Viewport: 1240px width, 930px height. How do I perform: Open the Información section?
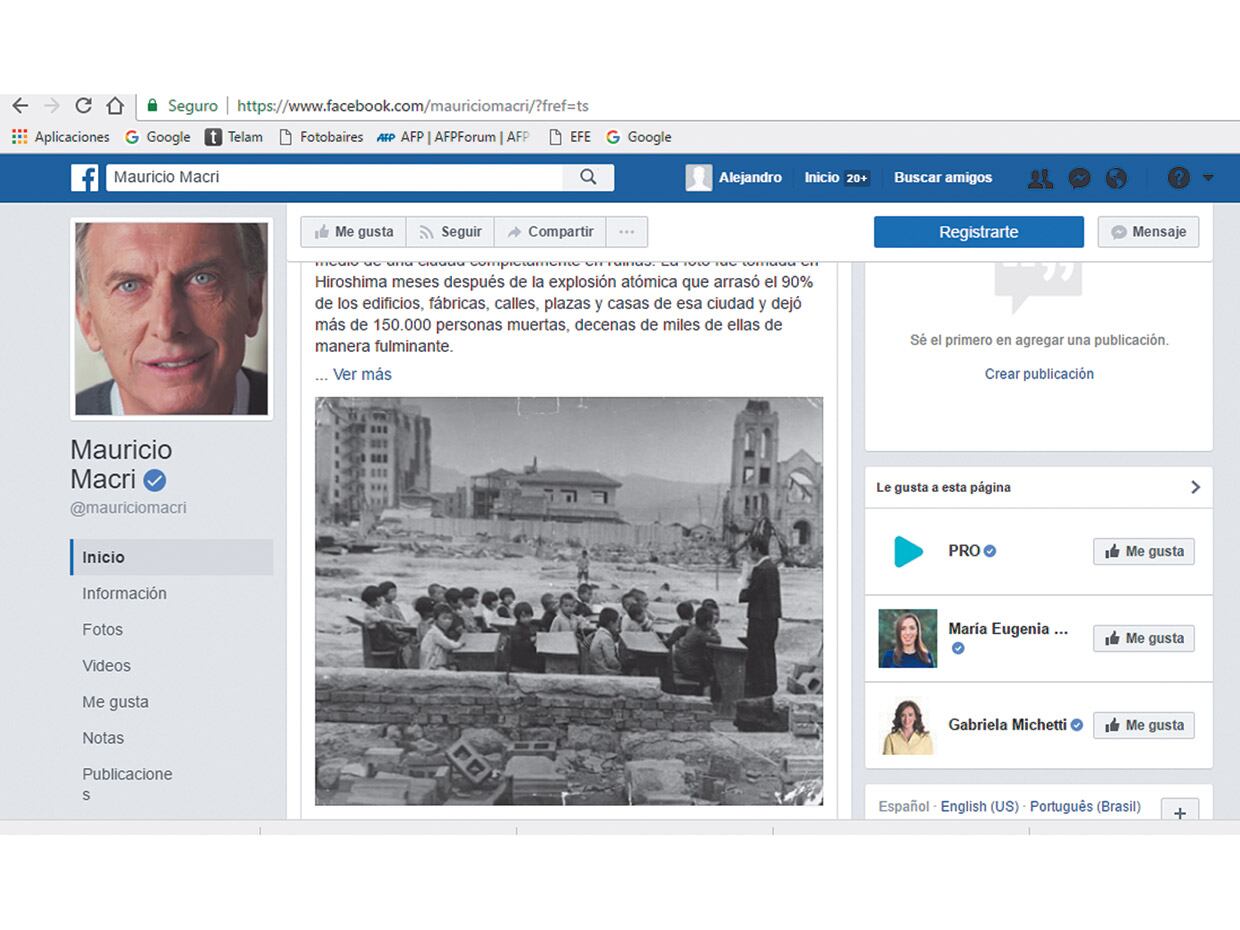coord(124,593)
